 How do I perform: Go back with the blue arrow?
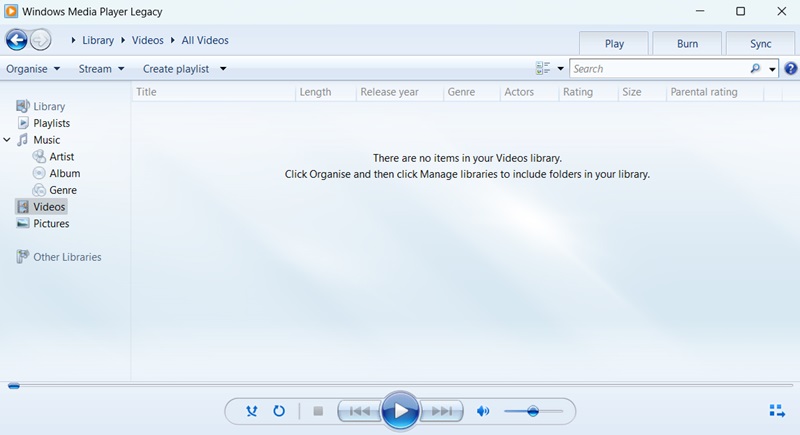click(x=16, y=40)
